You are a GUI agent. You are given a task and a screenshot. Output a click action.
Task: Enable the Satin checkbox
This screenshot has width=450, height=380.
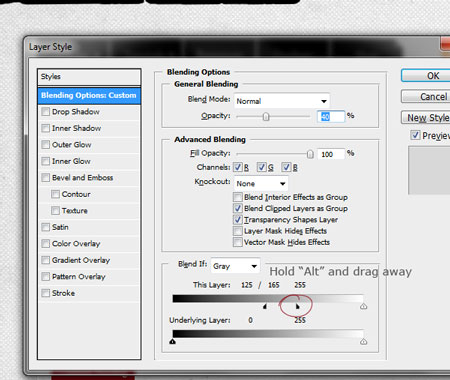(46, 227)
